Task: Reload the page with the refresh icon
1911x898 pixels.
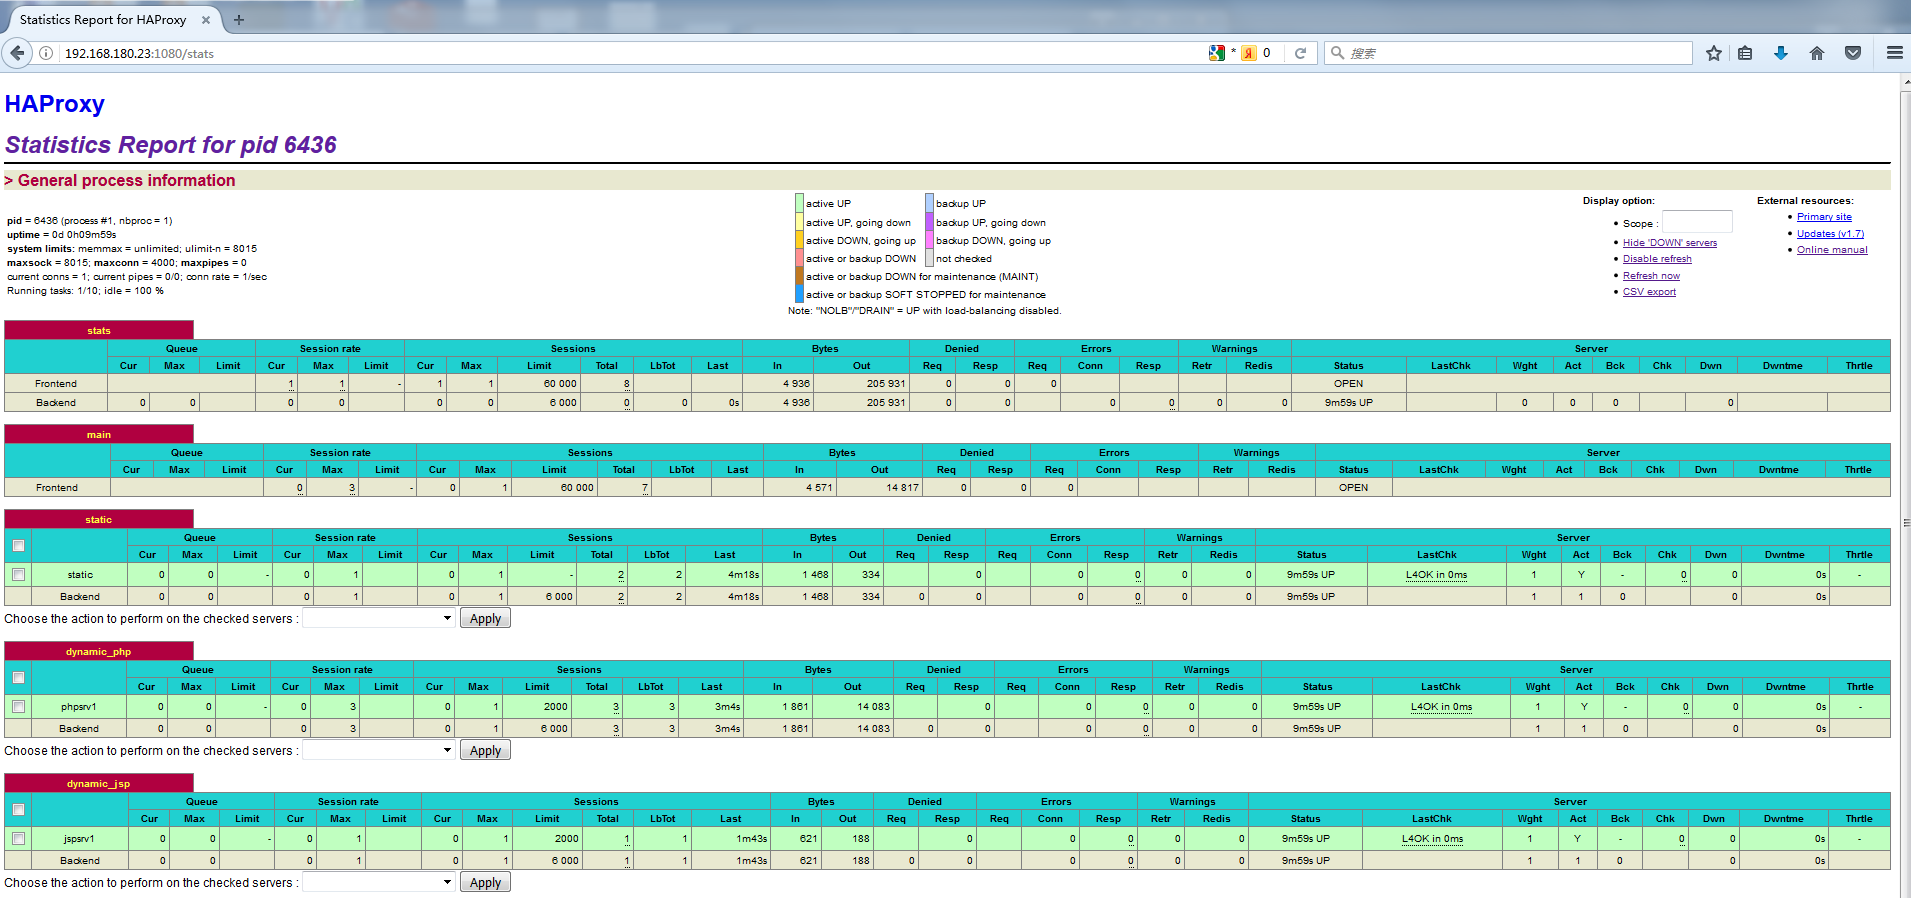Action: (x=1300, y=53)
